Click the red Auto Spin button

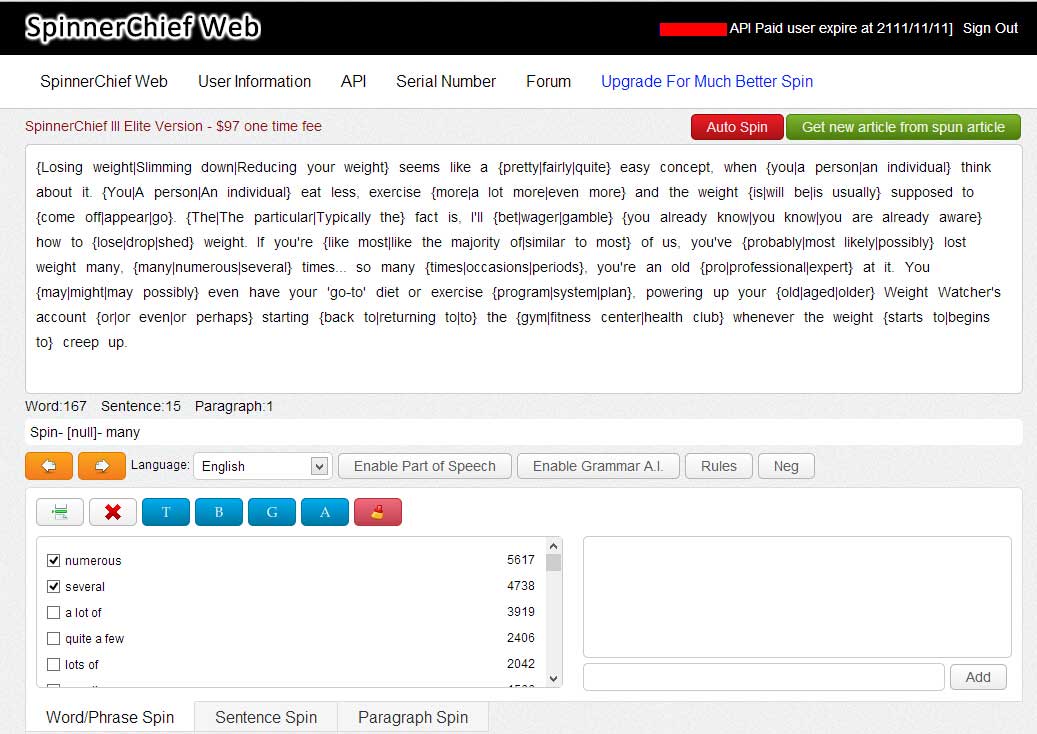click(737, 127)
